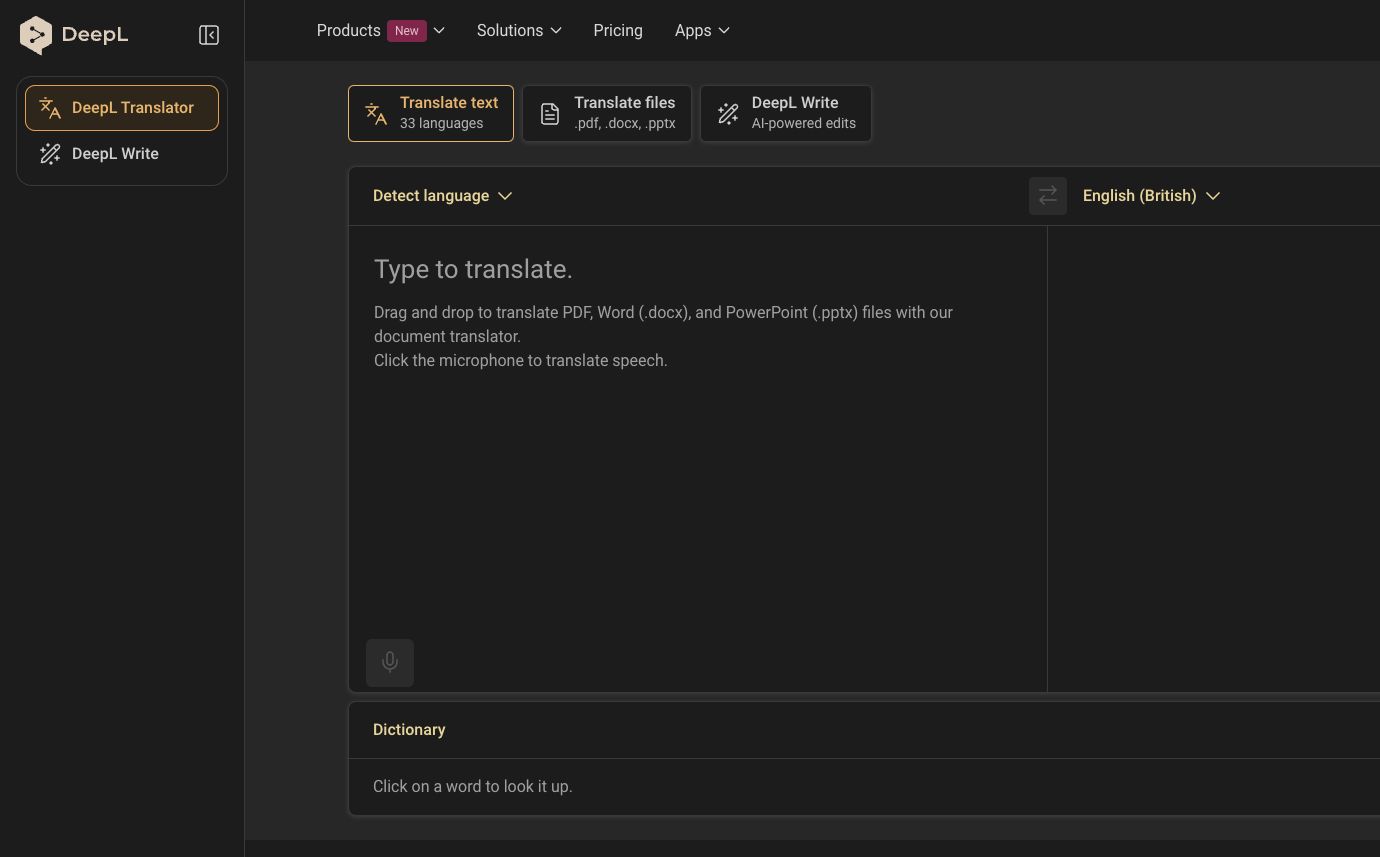The image size is (1380, 857).
Task: Collapse the sidebar with the panel icon
Action: (209, 35)
